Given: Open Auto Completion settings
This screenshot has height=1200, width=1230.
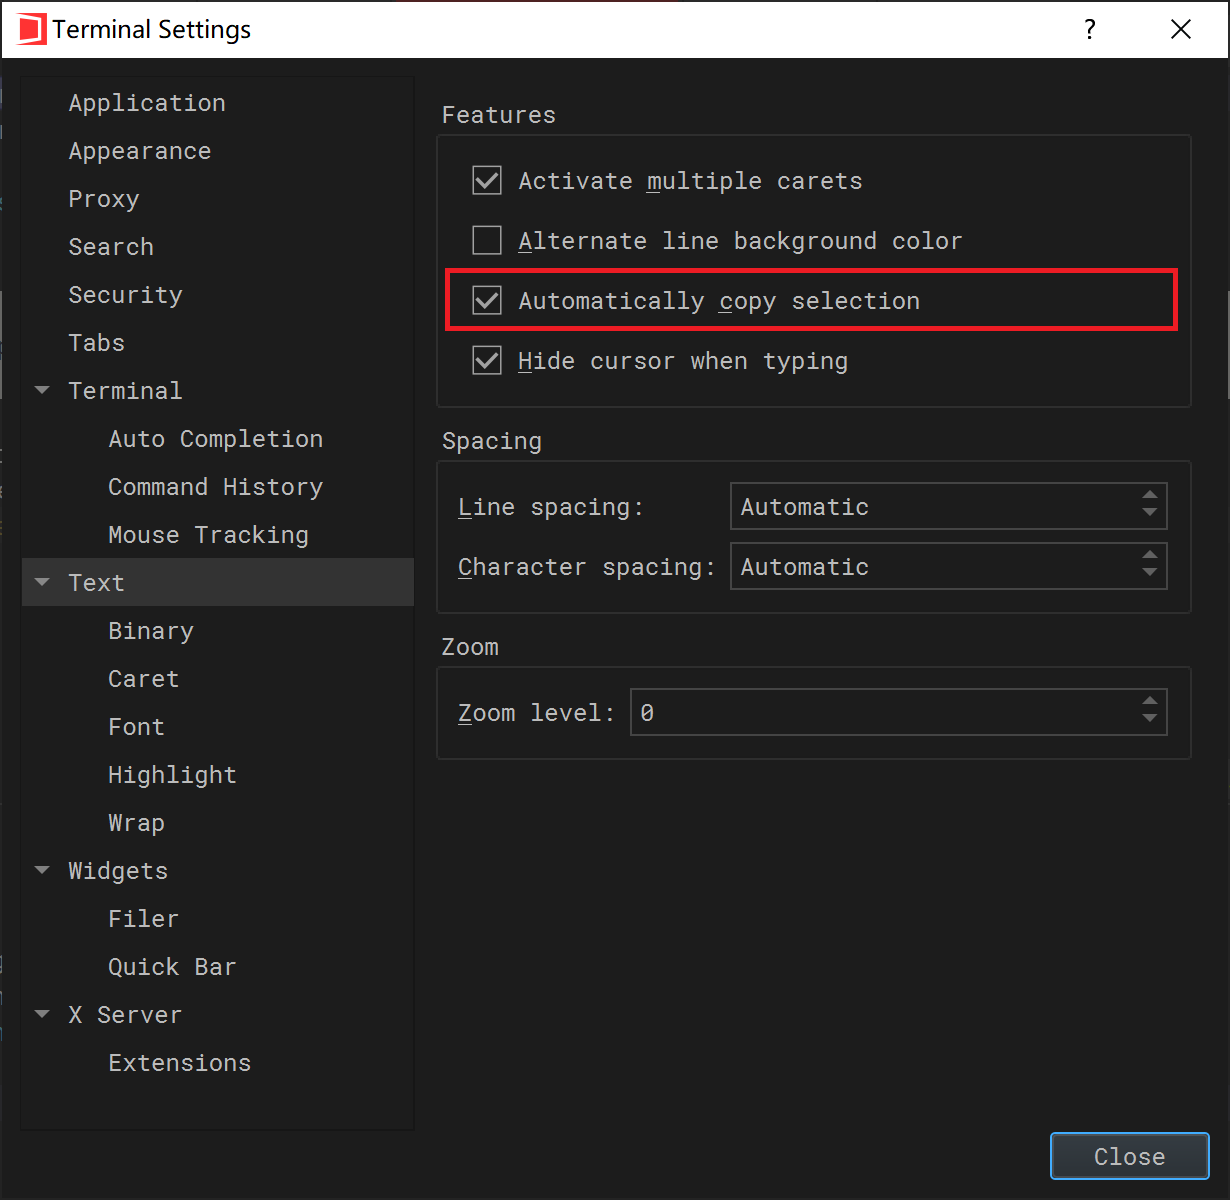Looking at the screenshot, I should 216,439.
